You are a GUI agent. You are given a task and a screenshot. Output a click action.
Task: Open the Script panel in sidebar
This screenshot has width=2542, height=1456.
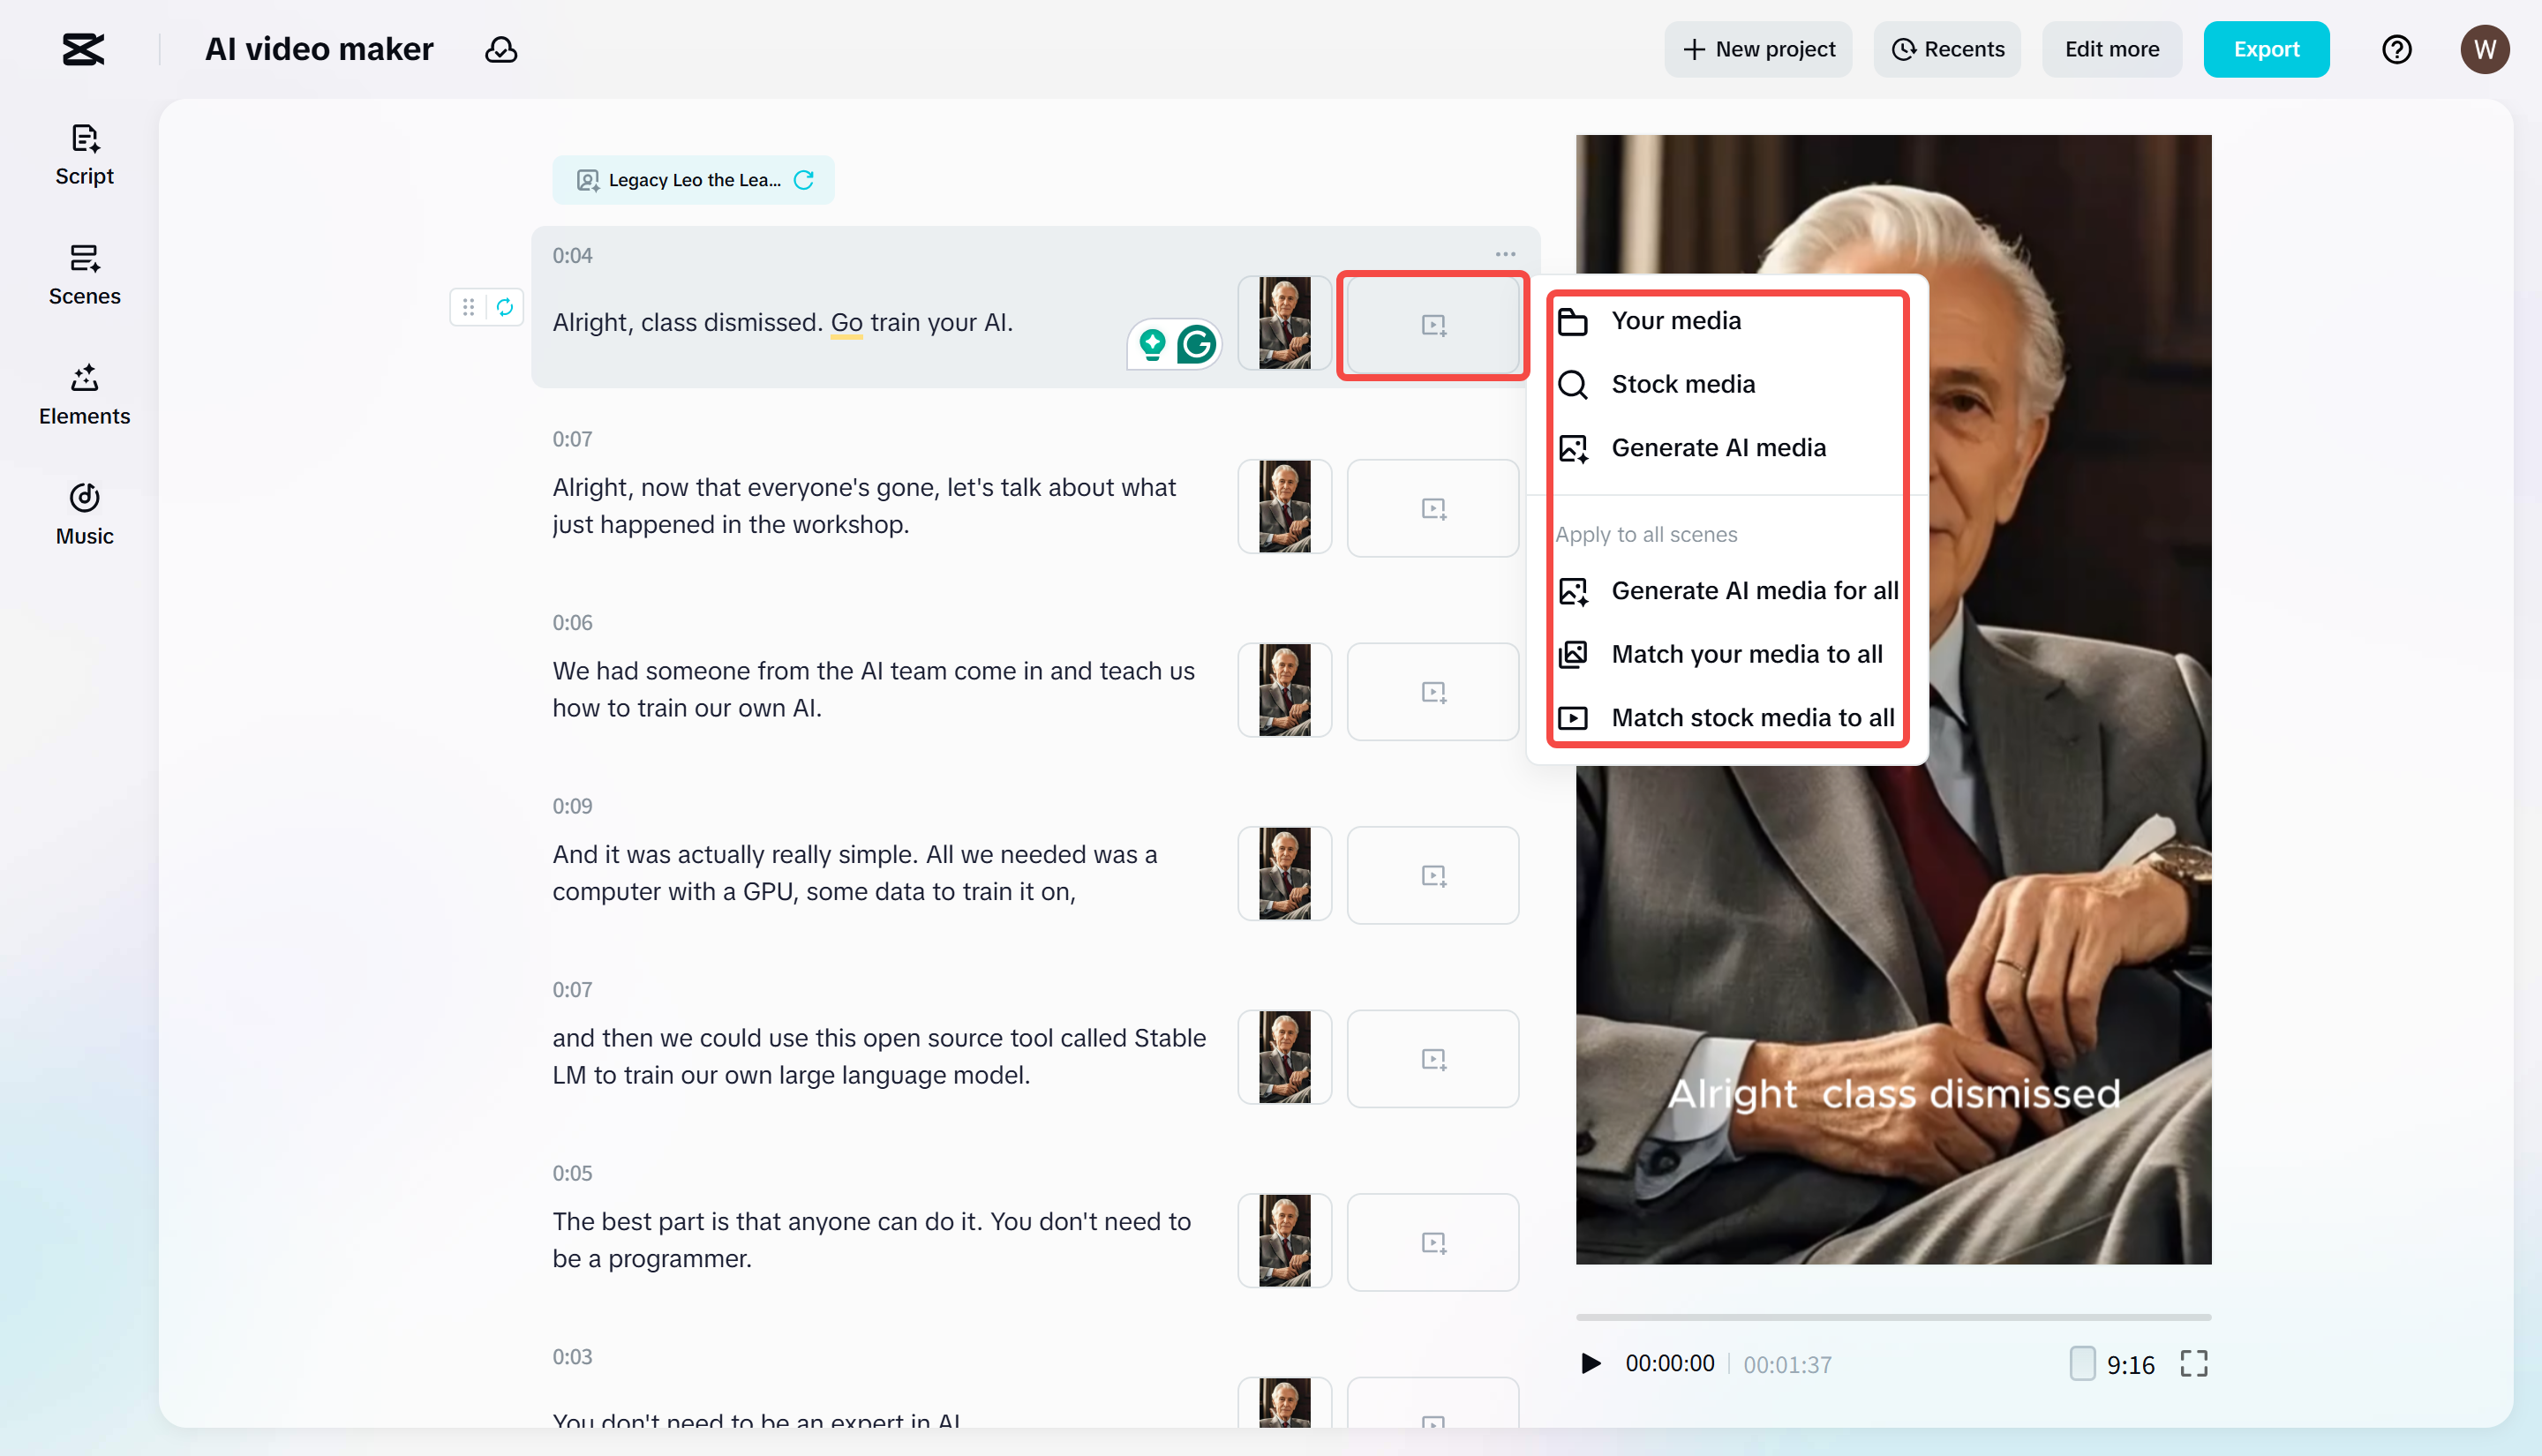click(x=84, y=154)
